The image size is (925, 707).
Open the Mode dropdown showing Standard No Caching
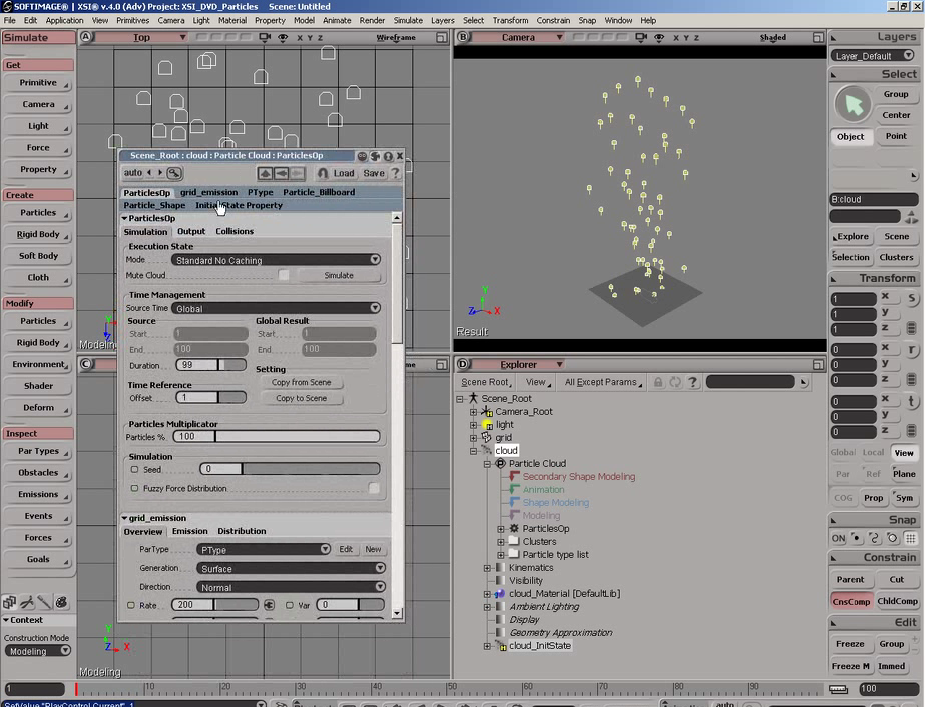click(276, 260)
